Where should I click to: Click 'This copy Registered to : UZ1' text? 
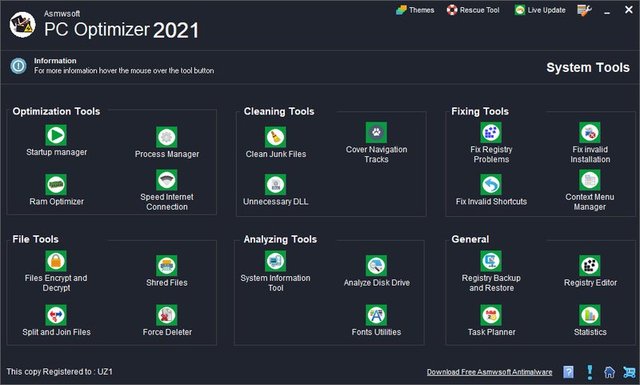(59, 372)
